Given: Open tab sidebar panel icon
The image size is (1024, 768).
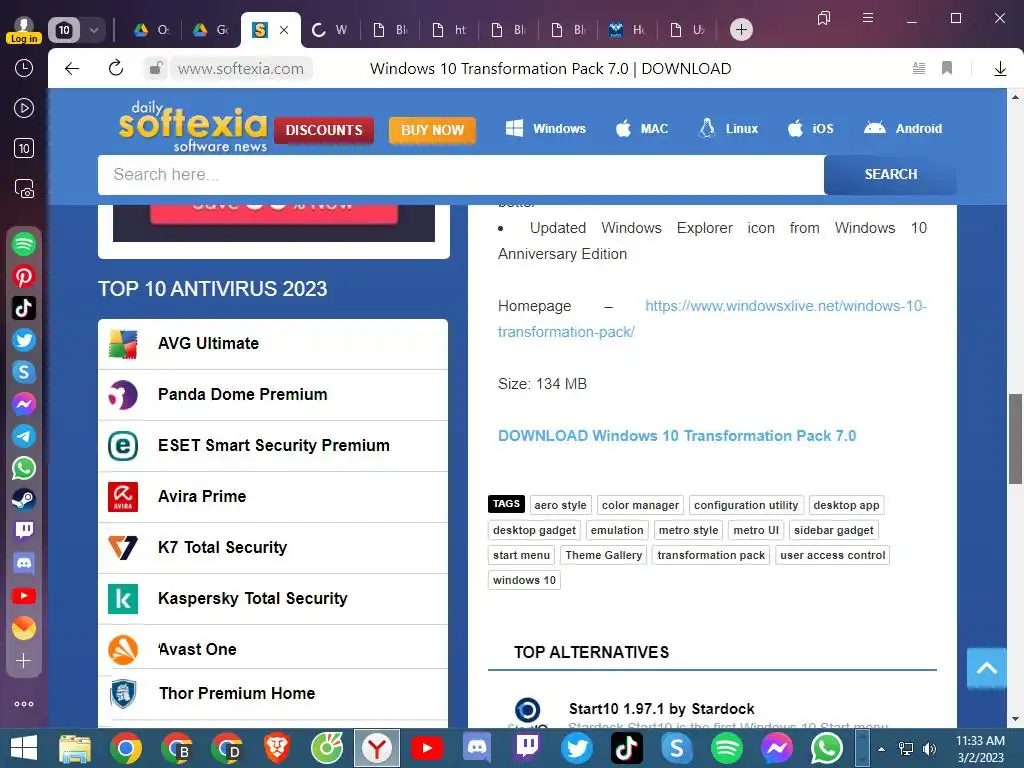Looking at the screenshot, I should click(x=824, y=18).
